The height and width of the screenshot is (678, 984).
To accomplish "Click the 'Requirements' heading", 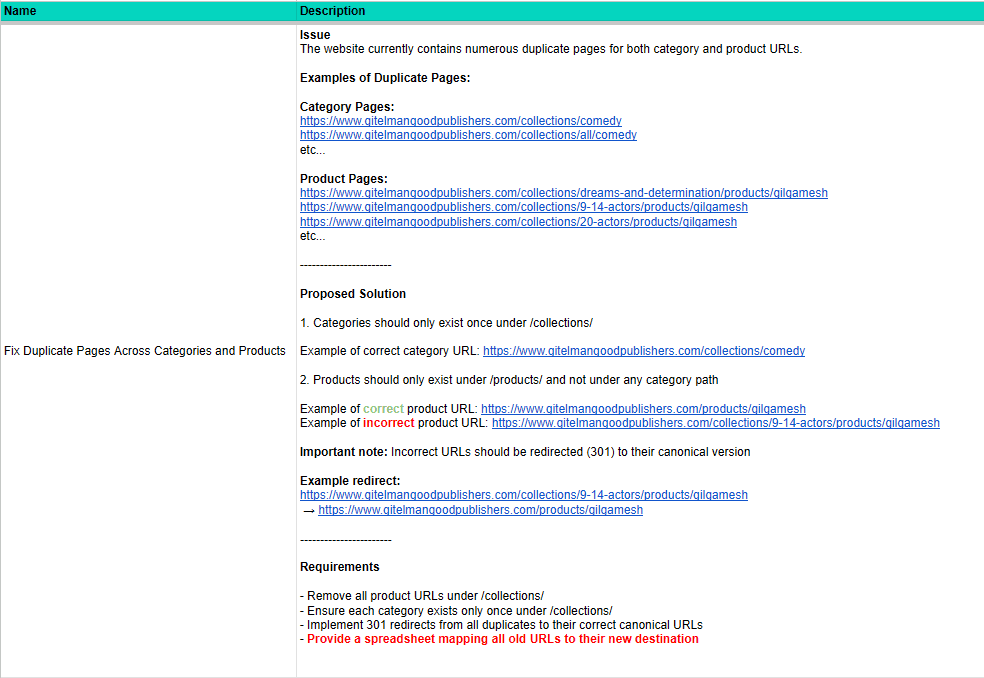I will 340,567.
